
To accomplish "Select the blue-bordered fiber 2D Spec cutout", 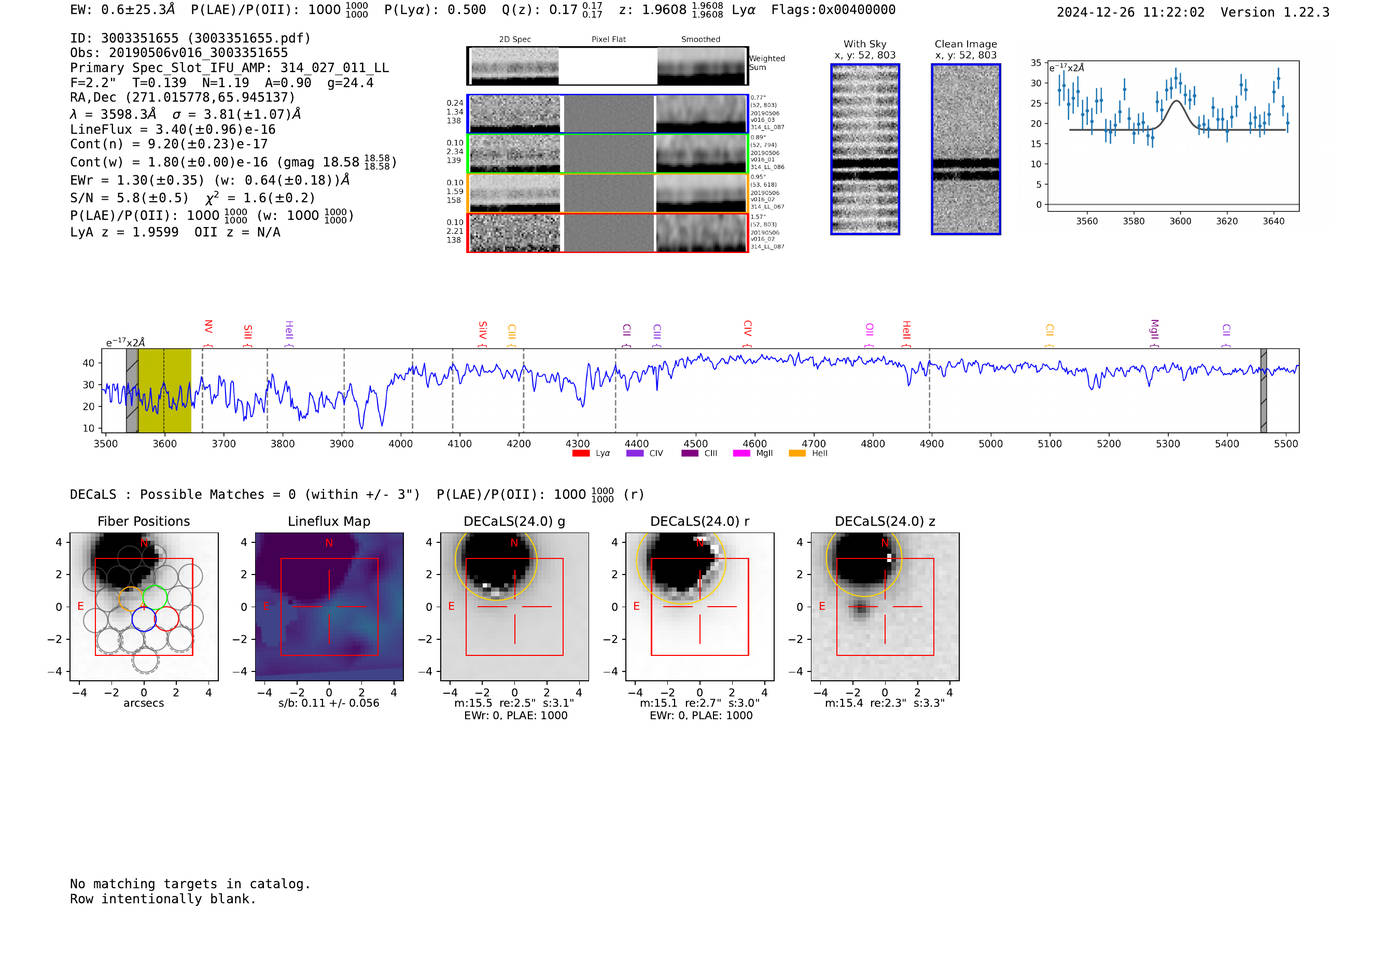I will (514, 114).
